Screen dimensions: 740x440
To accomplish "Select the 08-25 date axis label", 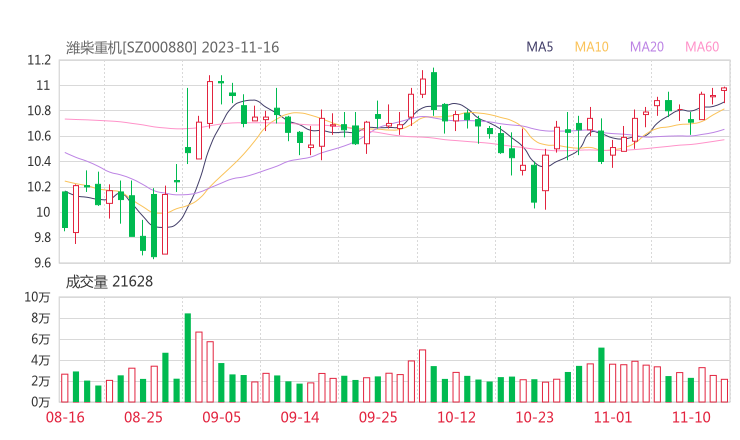I will tap(143, 417).
